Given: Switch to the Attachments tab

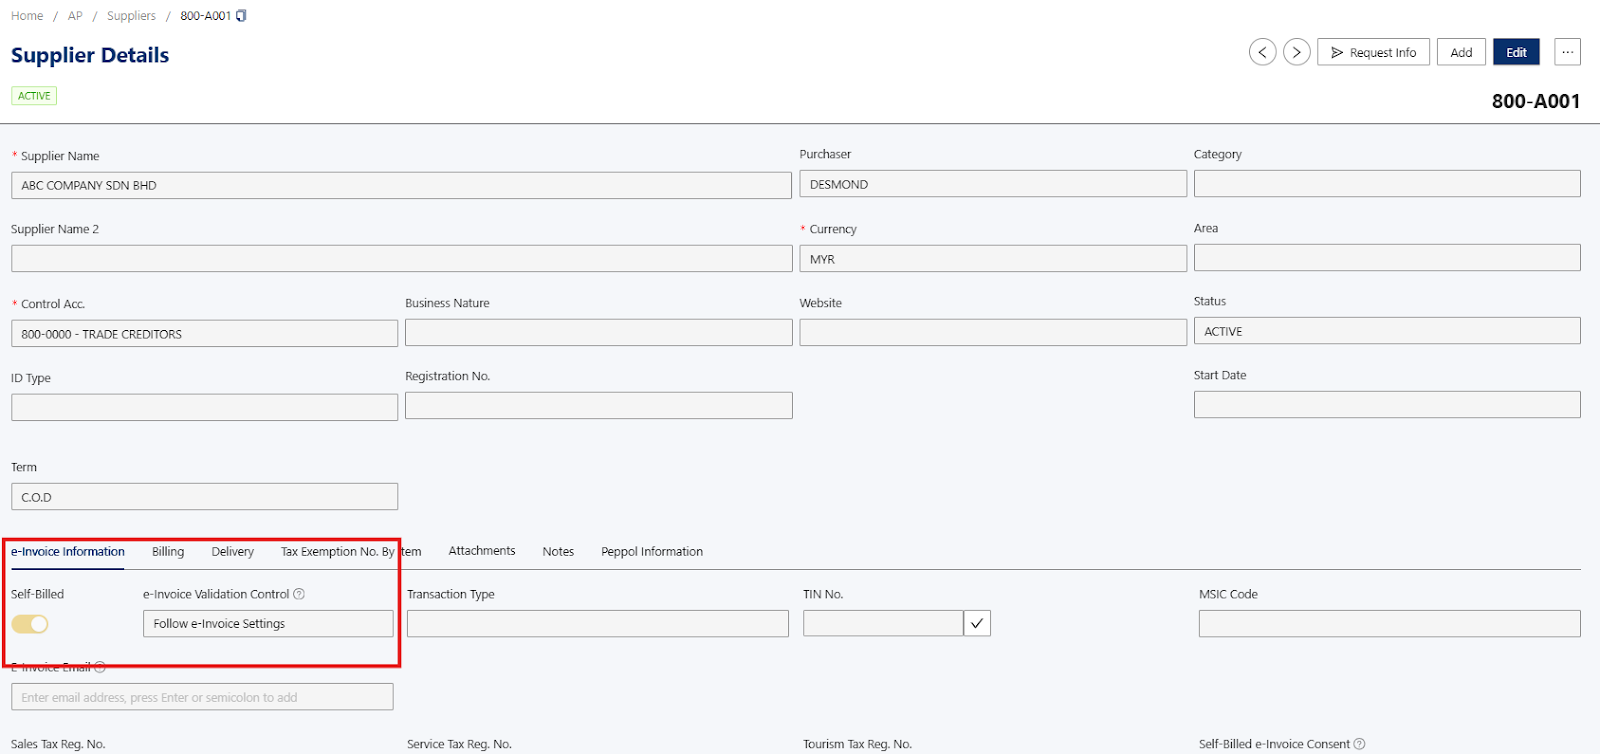Looking at the screenshot, I should coord(482,551).
